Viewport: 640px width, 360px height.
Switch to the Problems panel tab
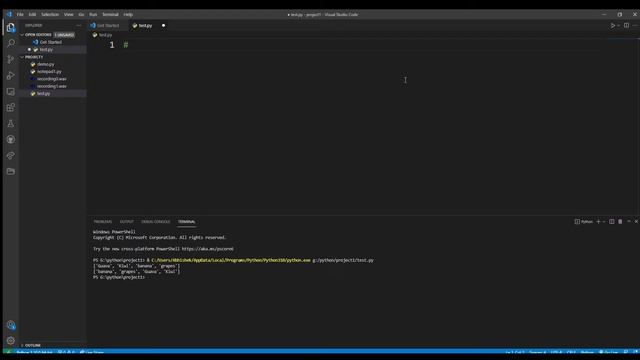[103, 222]
